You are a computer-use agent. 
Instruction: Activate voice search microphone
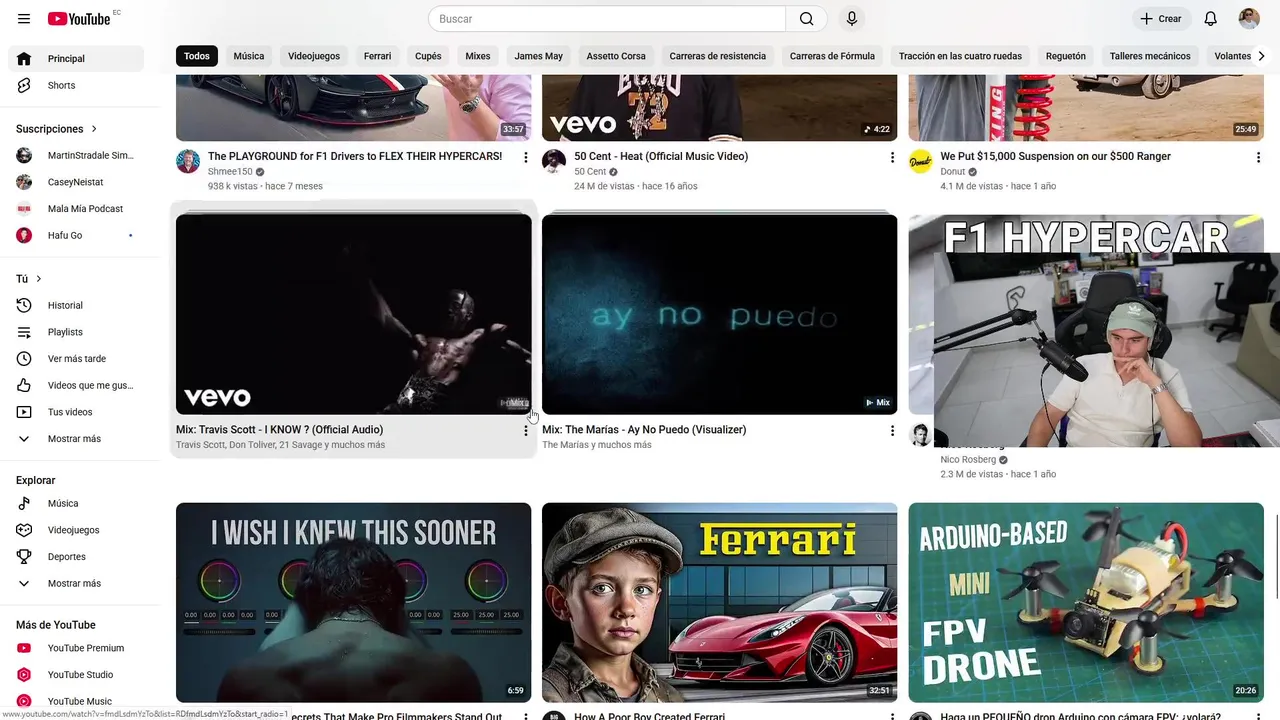coord(852,19)
